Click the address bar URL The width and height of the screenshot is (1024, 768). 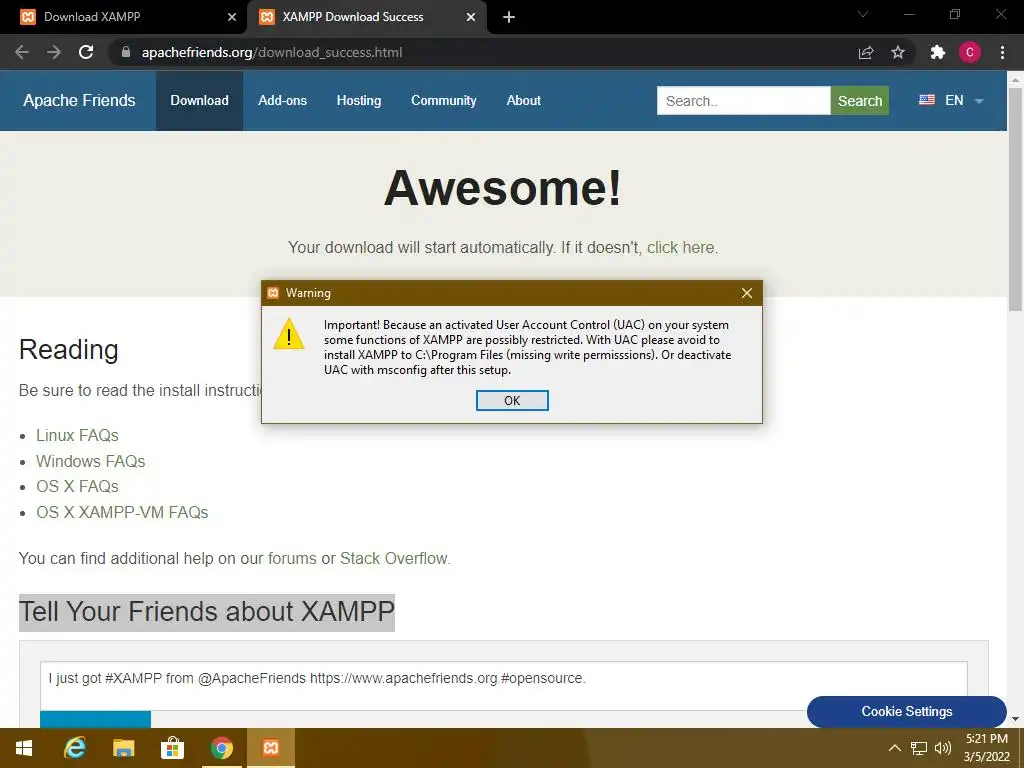[x=272, y=52]
